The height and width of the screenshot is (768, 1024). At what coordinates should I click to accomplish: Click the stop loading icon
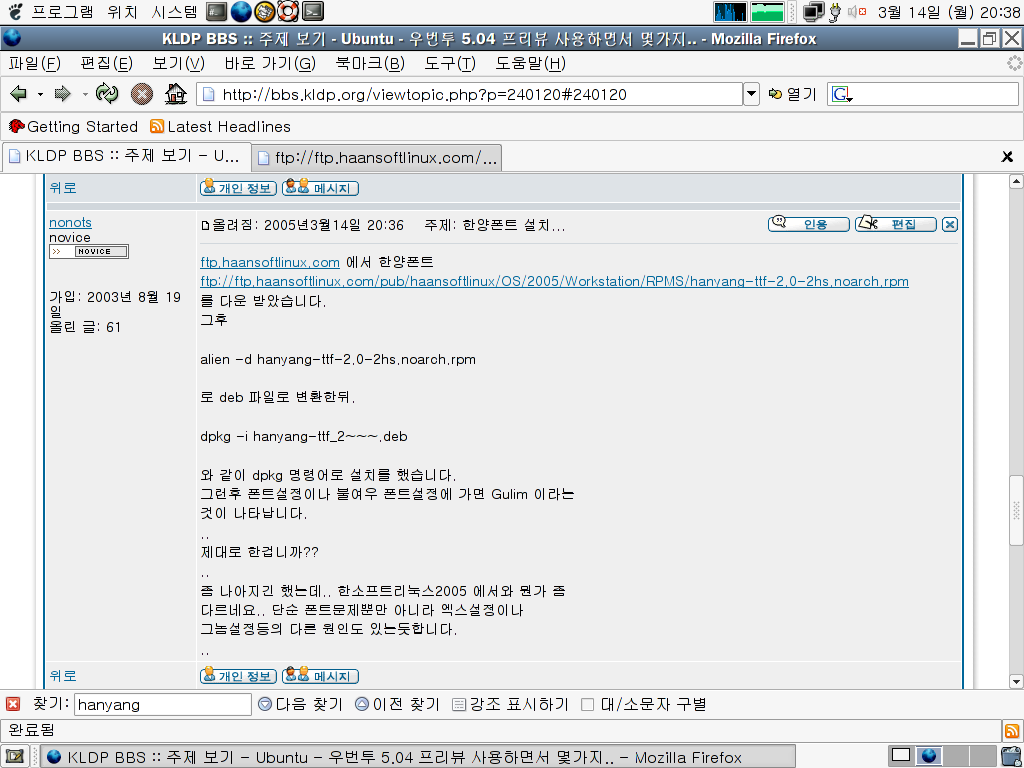tap(142, 94)
